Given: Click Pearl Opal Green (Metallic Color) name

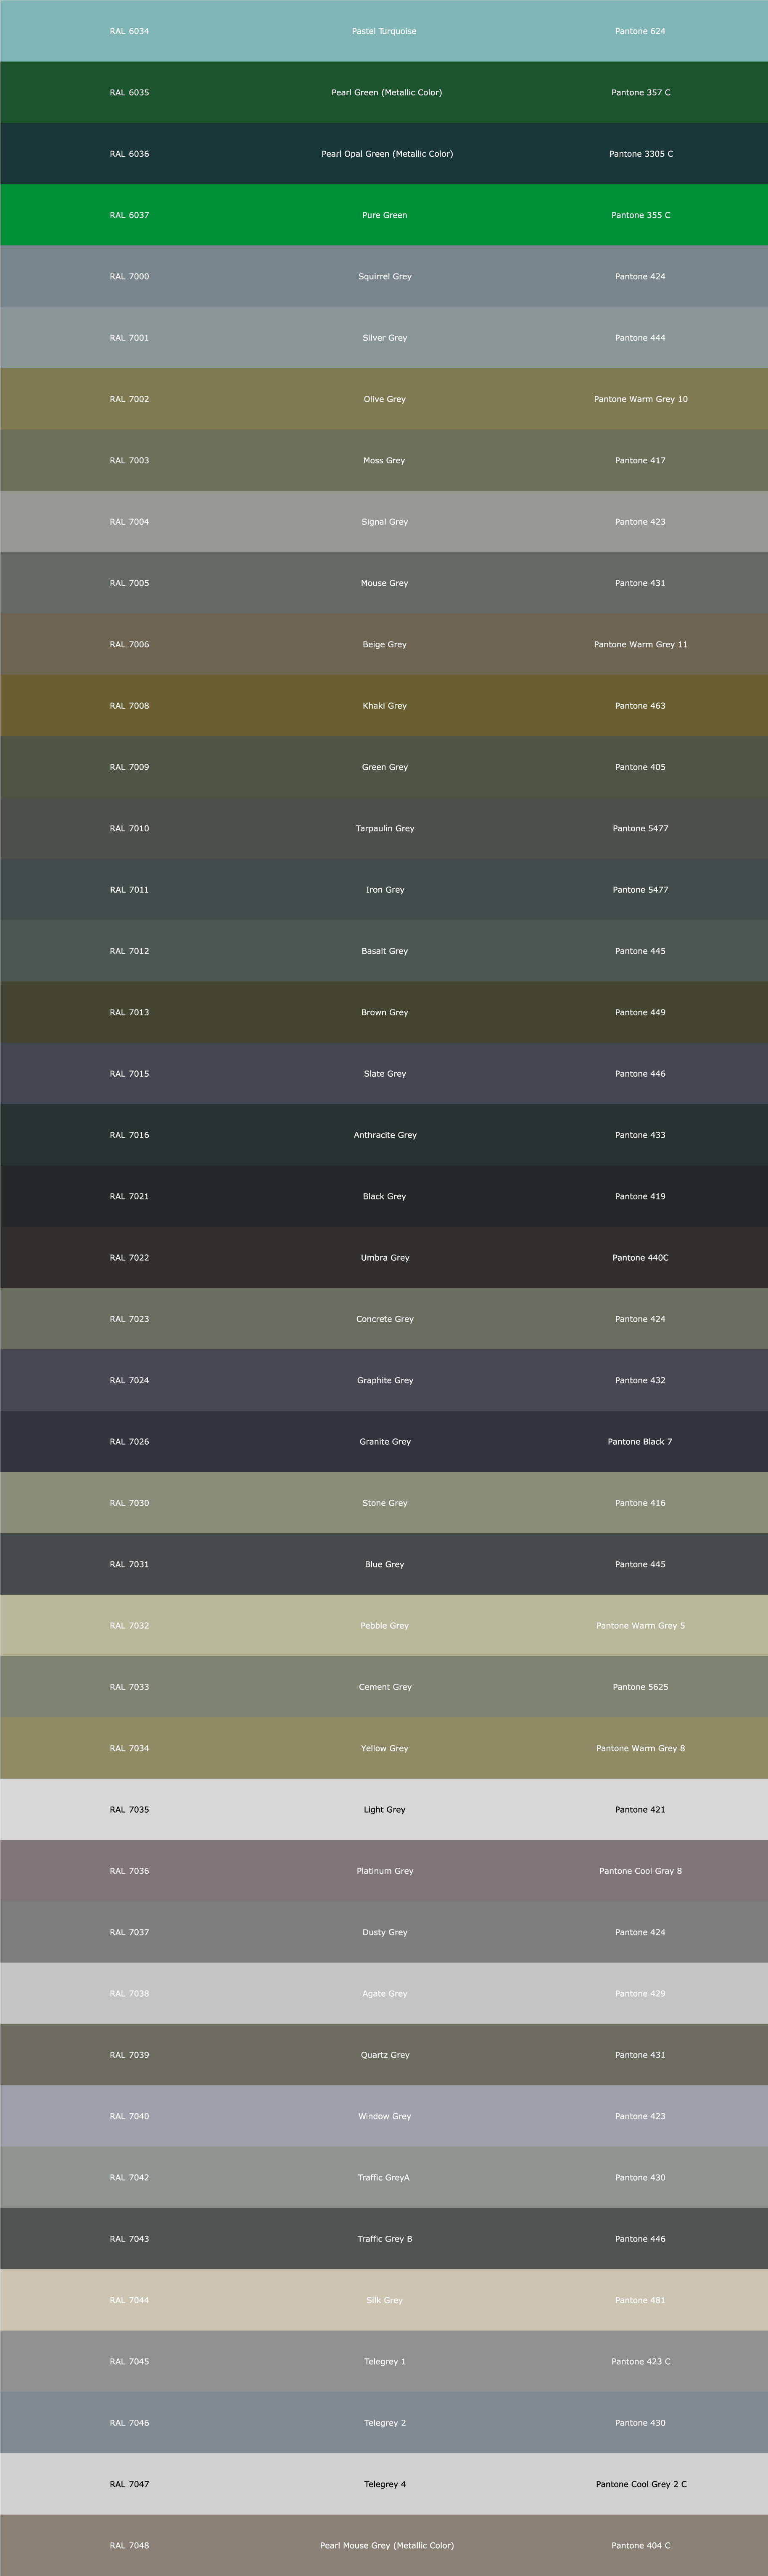Looking at the screenshot, I should pos(387,154).
